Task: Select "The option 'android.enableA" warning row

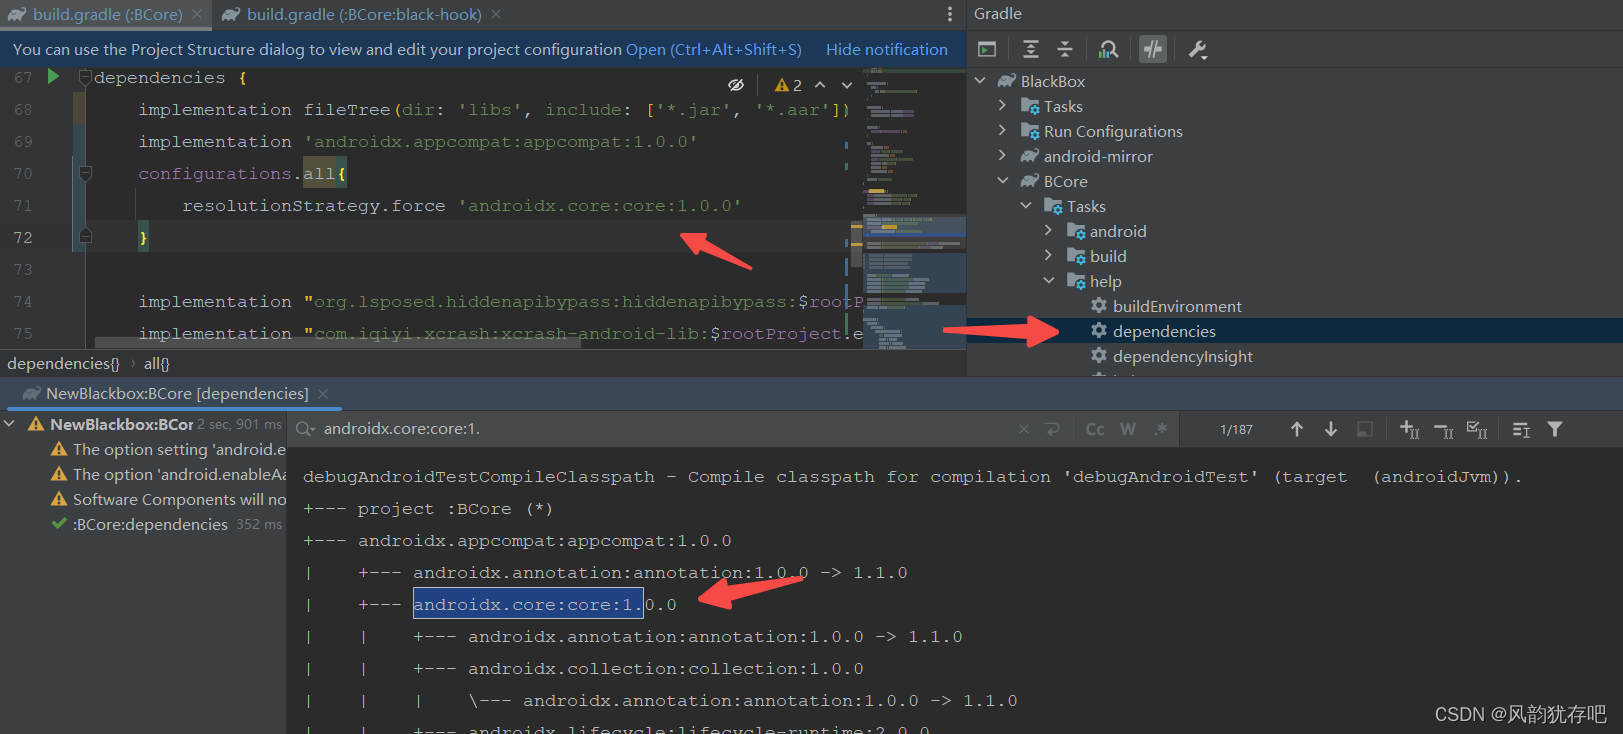Action: pyautogui.click(x=168, y=474)
